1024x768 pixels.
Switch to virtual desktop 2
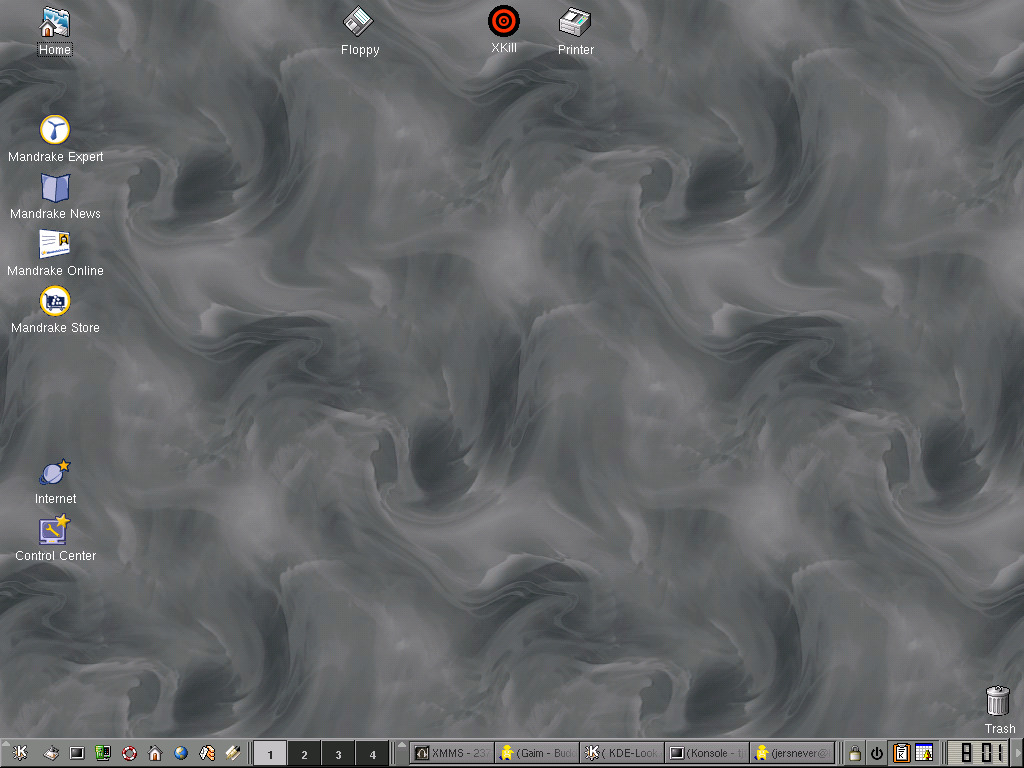304,754
